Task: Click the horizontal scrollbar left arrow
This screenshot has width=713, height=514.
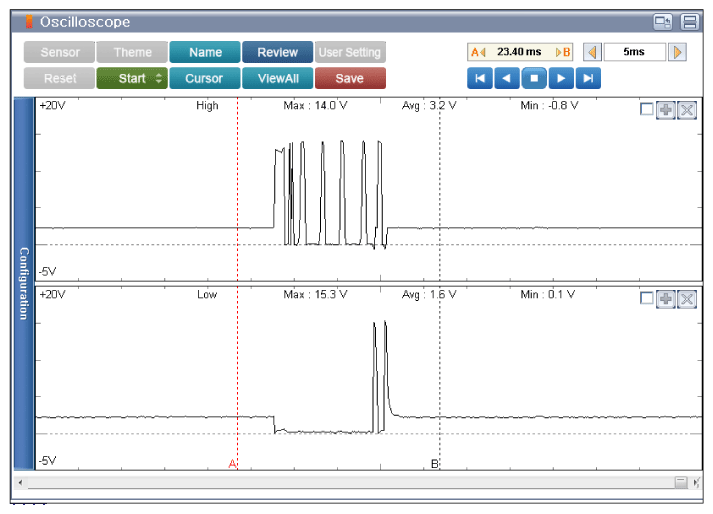Action: pos(20,482)
